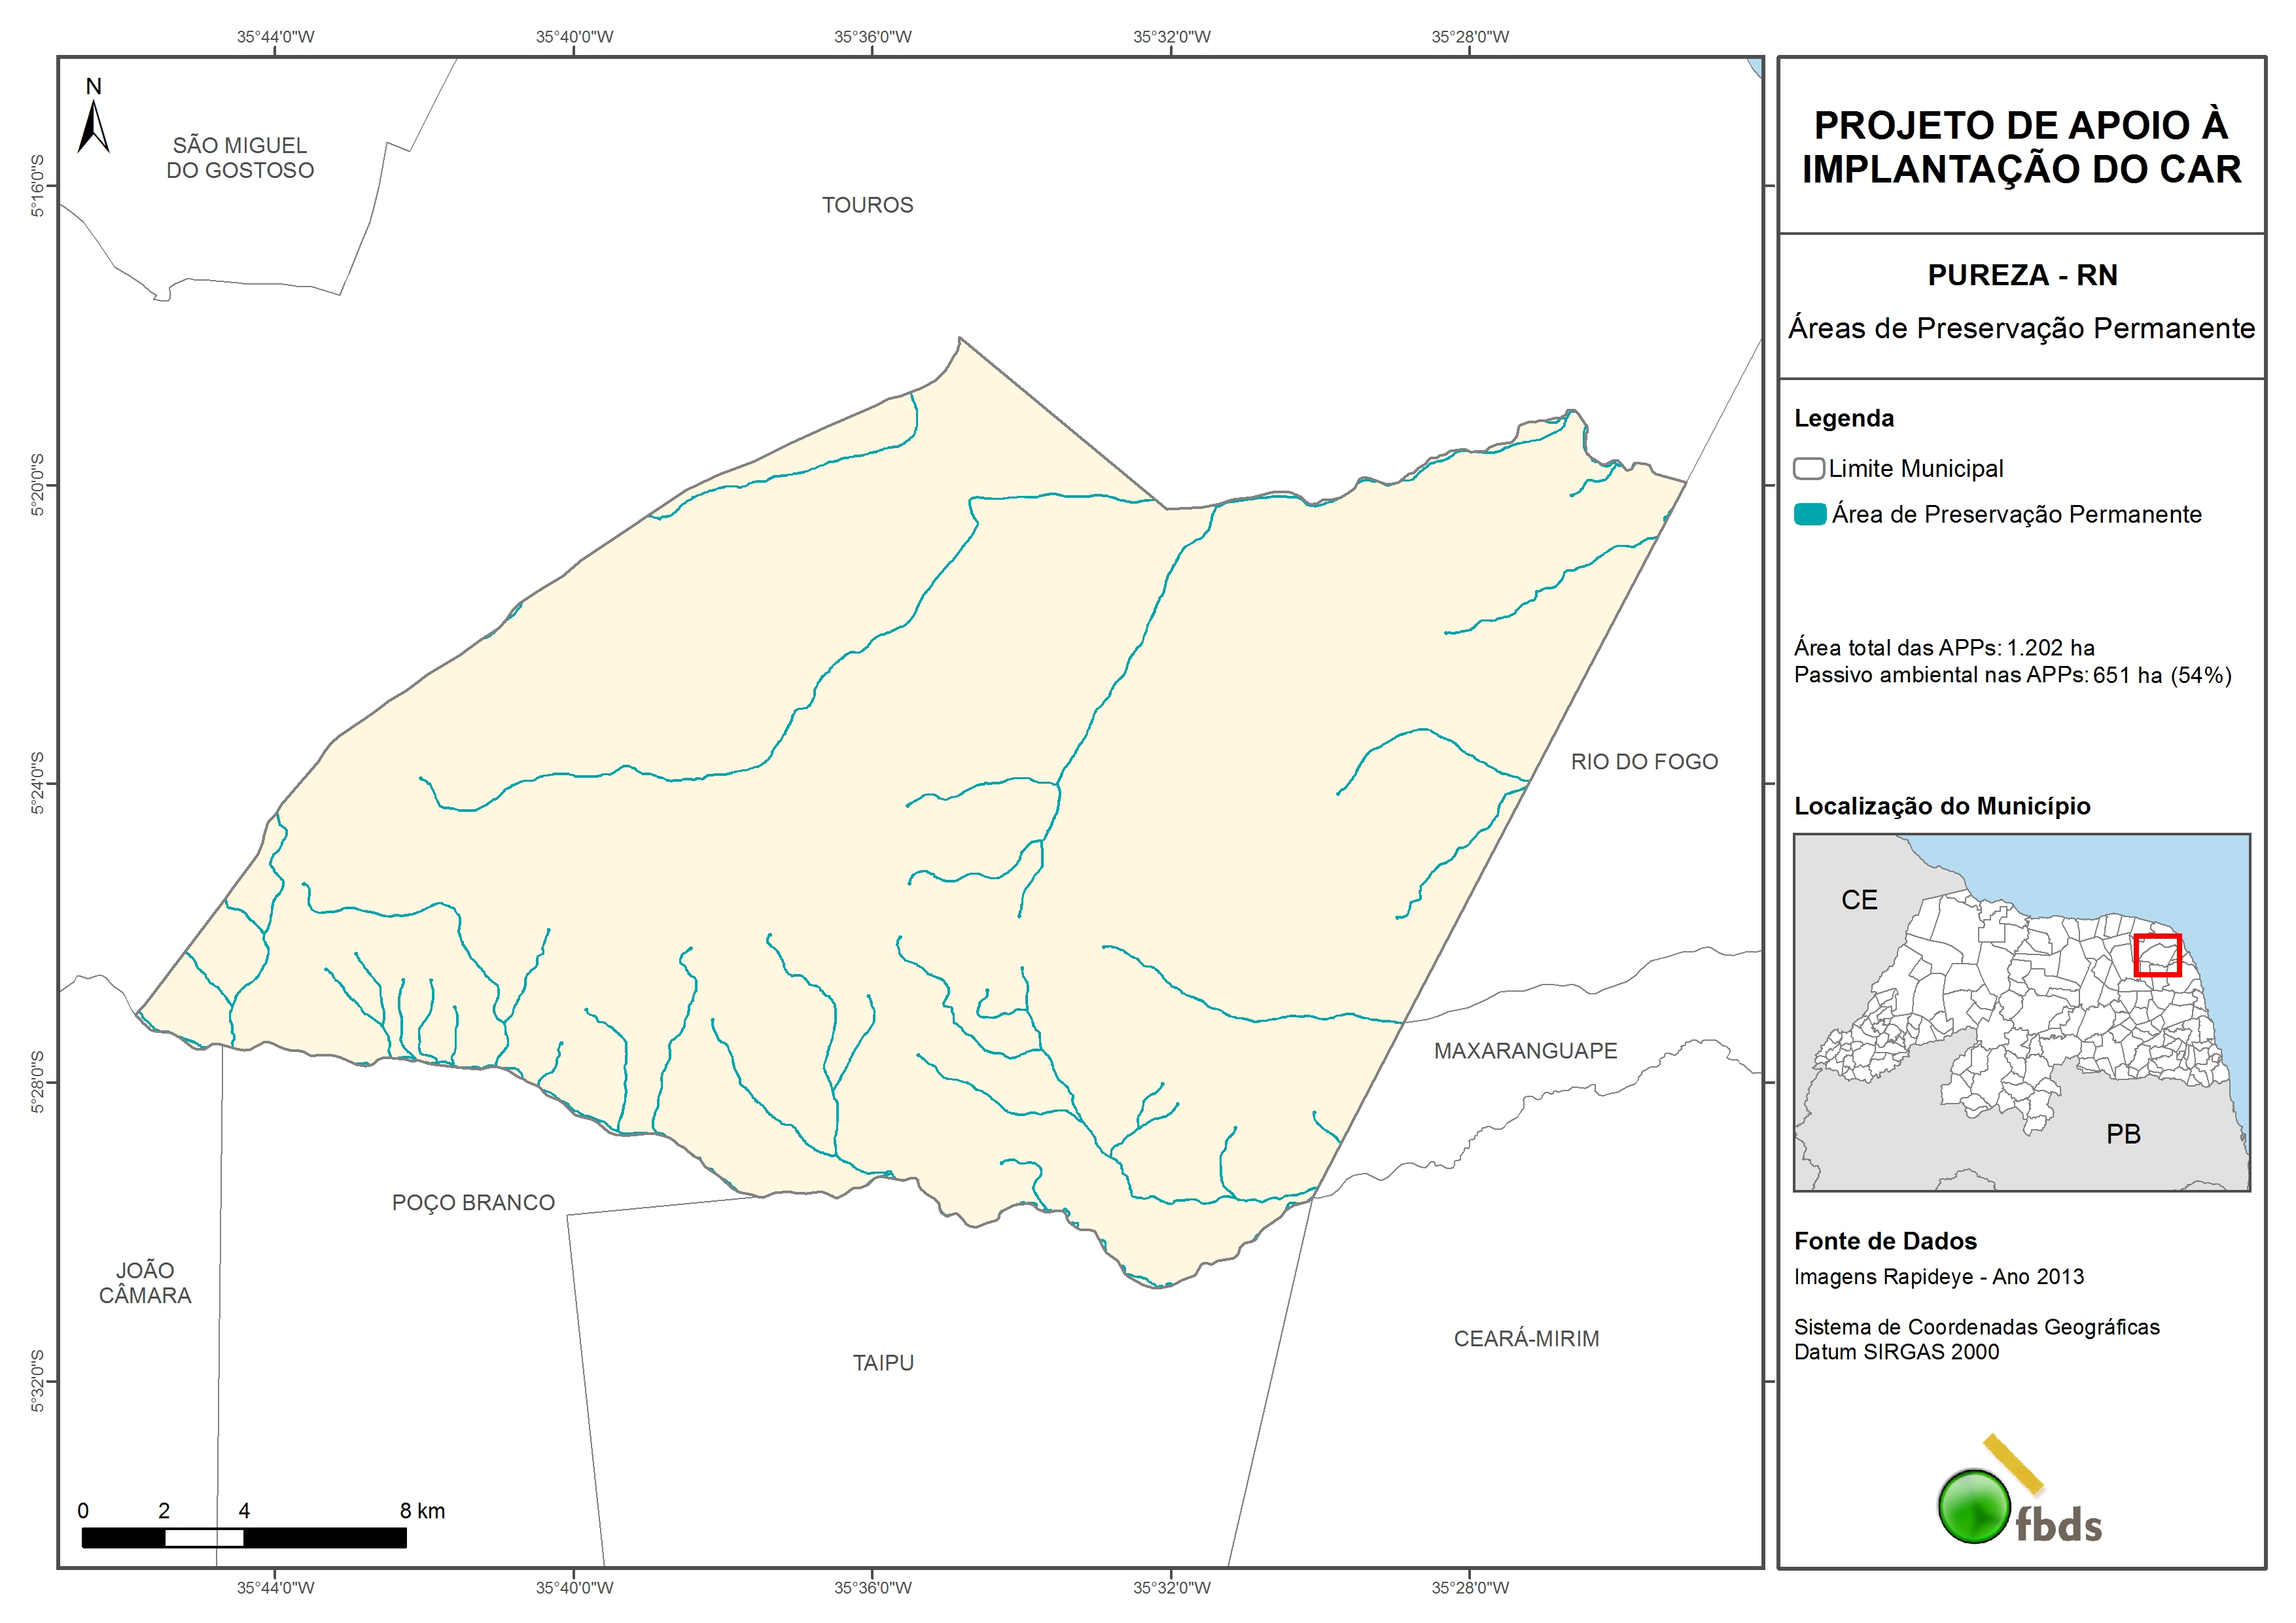This screenshot has height=1623, width=2296.
Task: Click the PUREZA - RN title
Action: click(x=2022, y=275)
